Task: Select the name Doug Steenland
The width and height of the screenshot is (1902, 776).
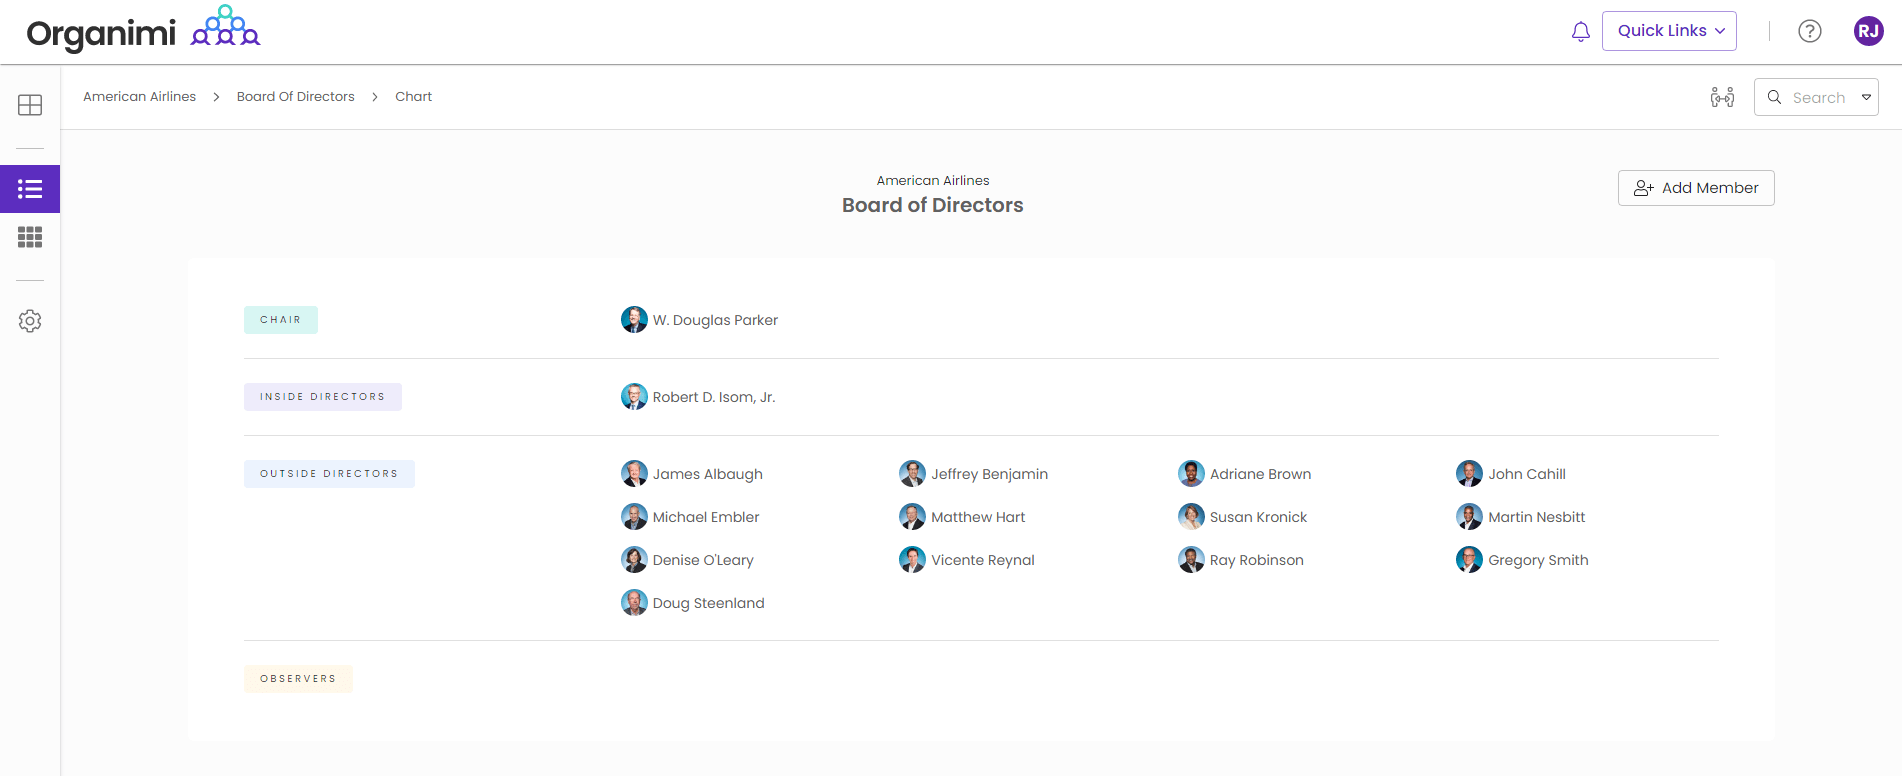Action: (x=709, y=603)
